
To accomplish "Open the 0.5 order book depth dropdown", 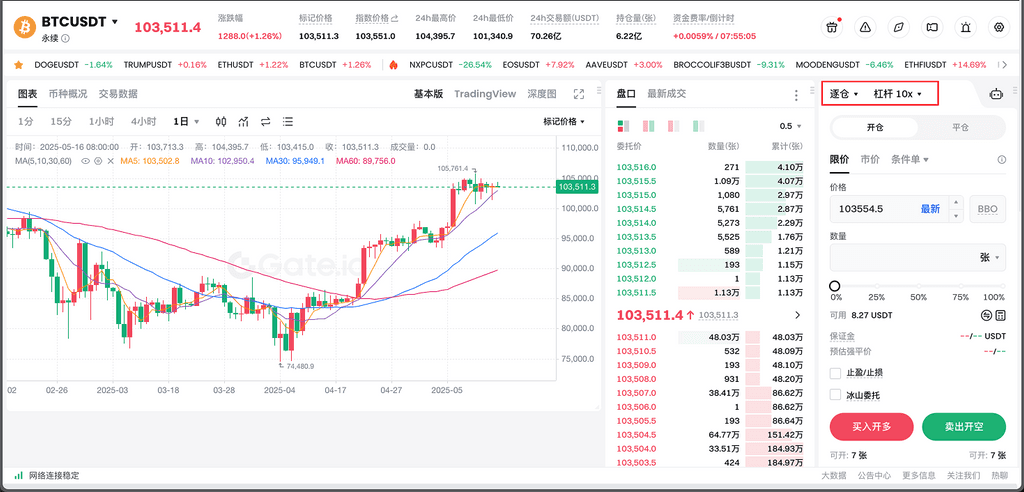I will point(791,126).
